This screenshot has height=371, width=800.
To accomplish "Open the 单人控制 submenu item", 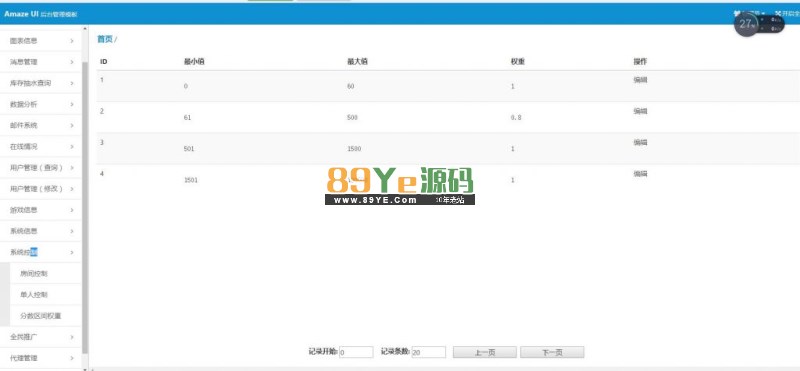I will tap(45, 294).
